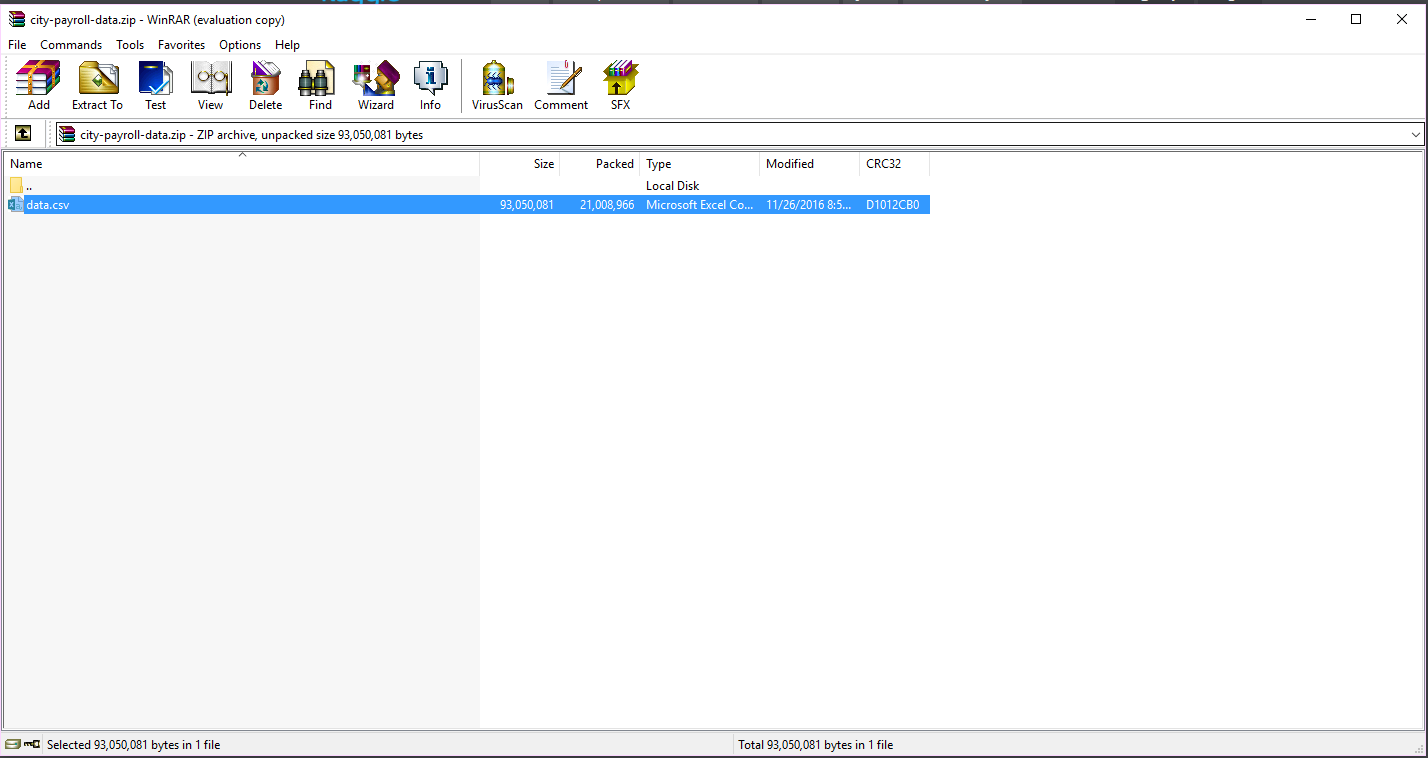This screenshot has width=1428, height=758.
Task: Click the 'Microsoft Excel Co...' type cell
Action: pos(700,205)
